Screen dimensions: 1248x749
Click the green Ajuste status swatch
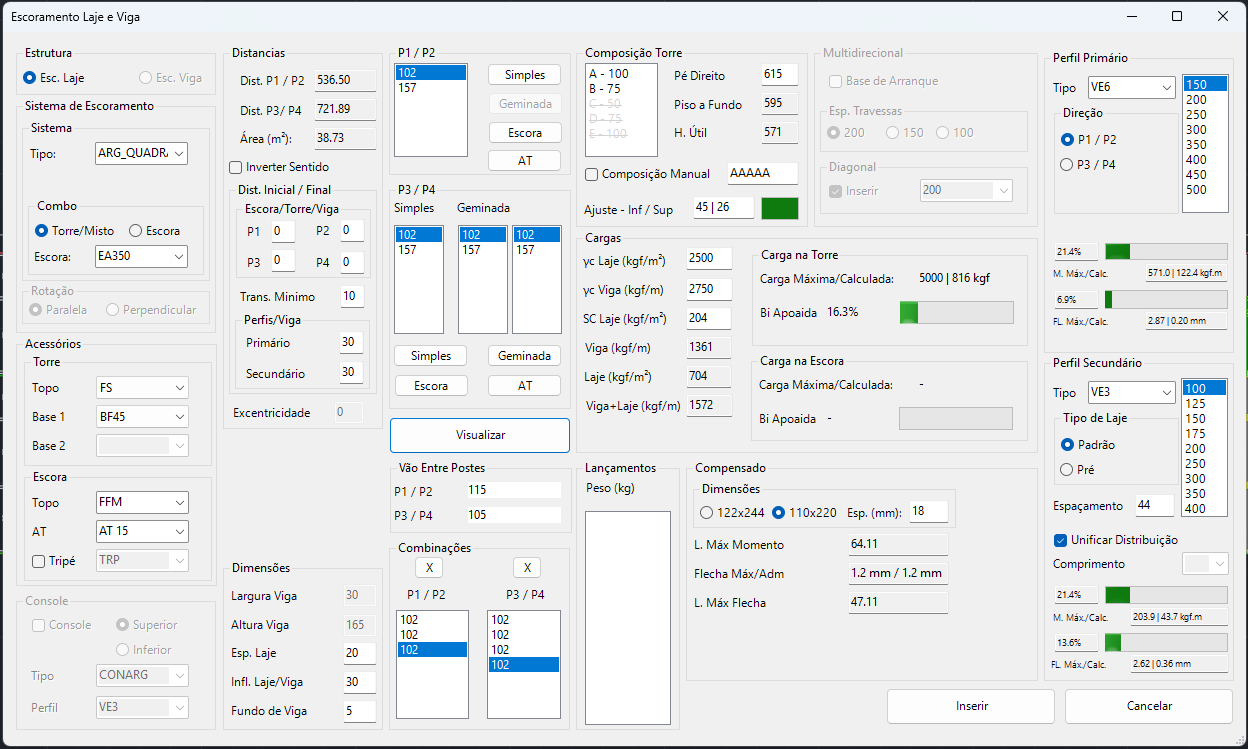pos(780,208)
